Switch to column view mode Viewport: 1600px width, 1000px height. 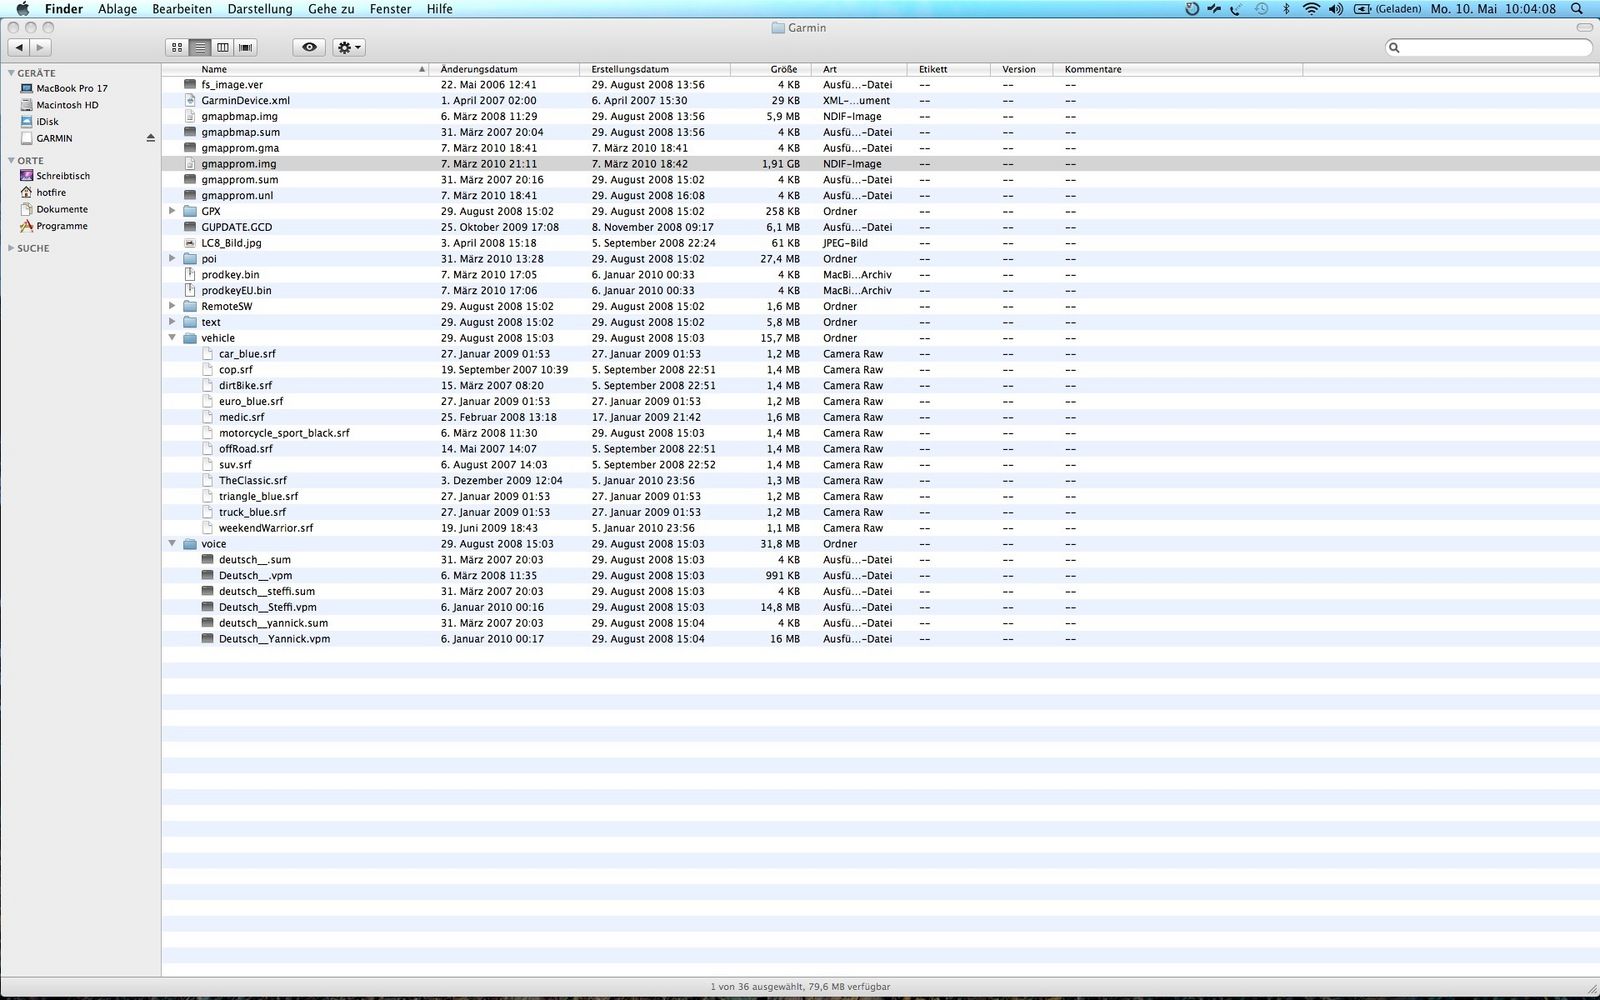(x=223, y=47)
